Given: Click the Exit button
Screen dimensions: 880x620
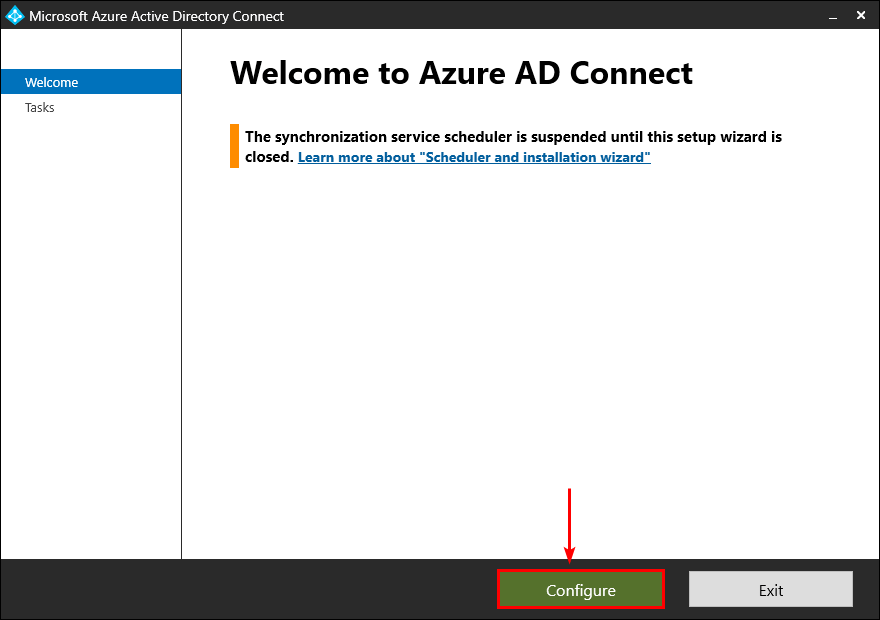Looking at the screenshot, I should click(x=771, y=590).
